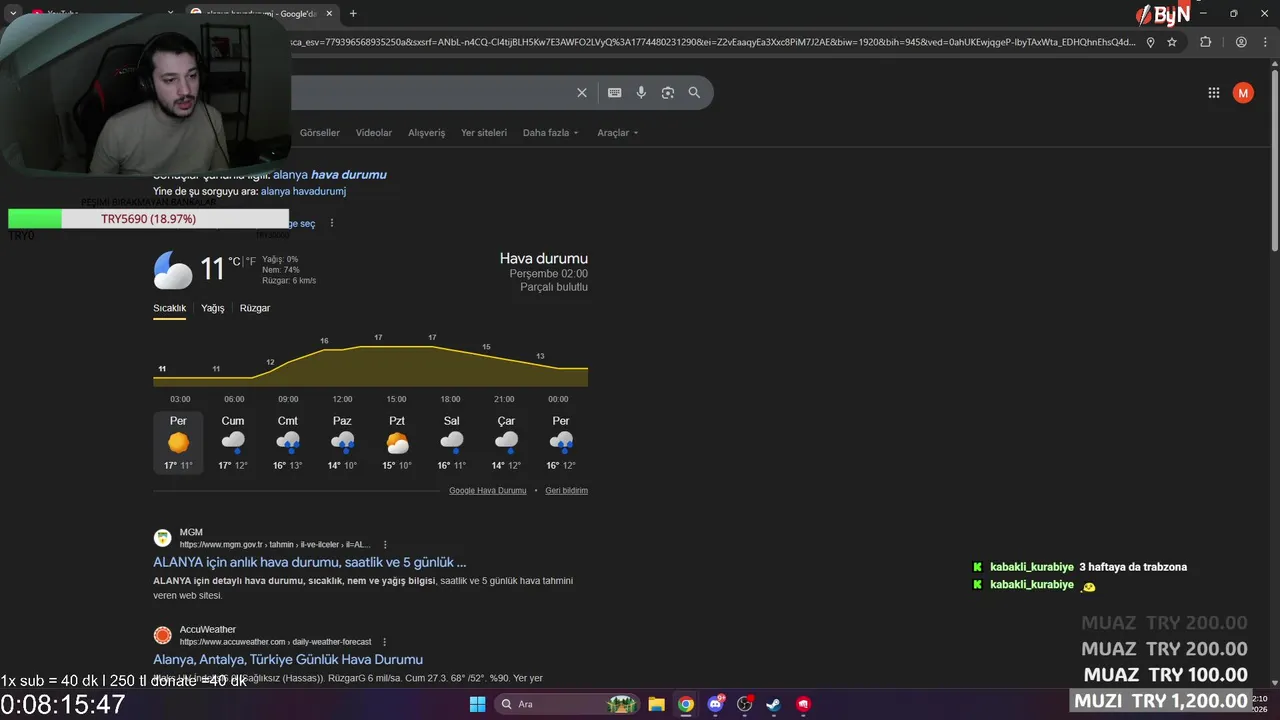
Task: Open OBS Studio from the taskbar
Action: point(745,704)
